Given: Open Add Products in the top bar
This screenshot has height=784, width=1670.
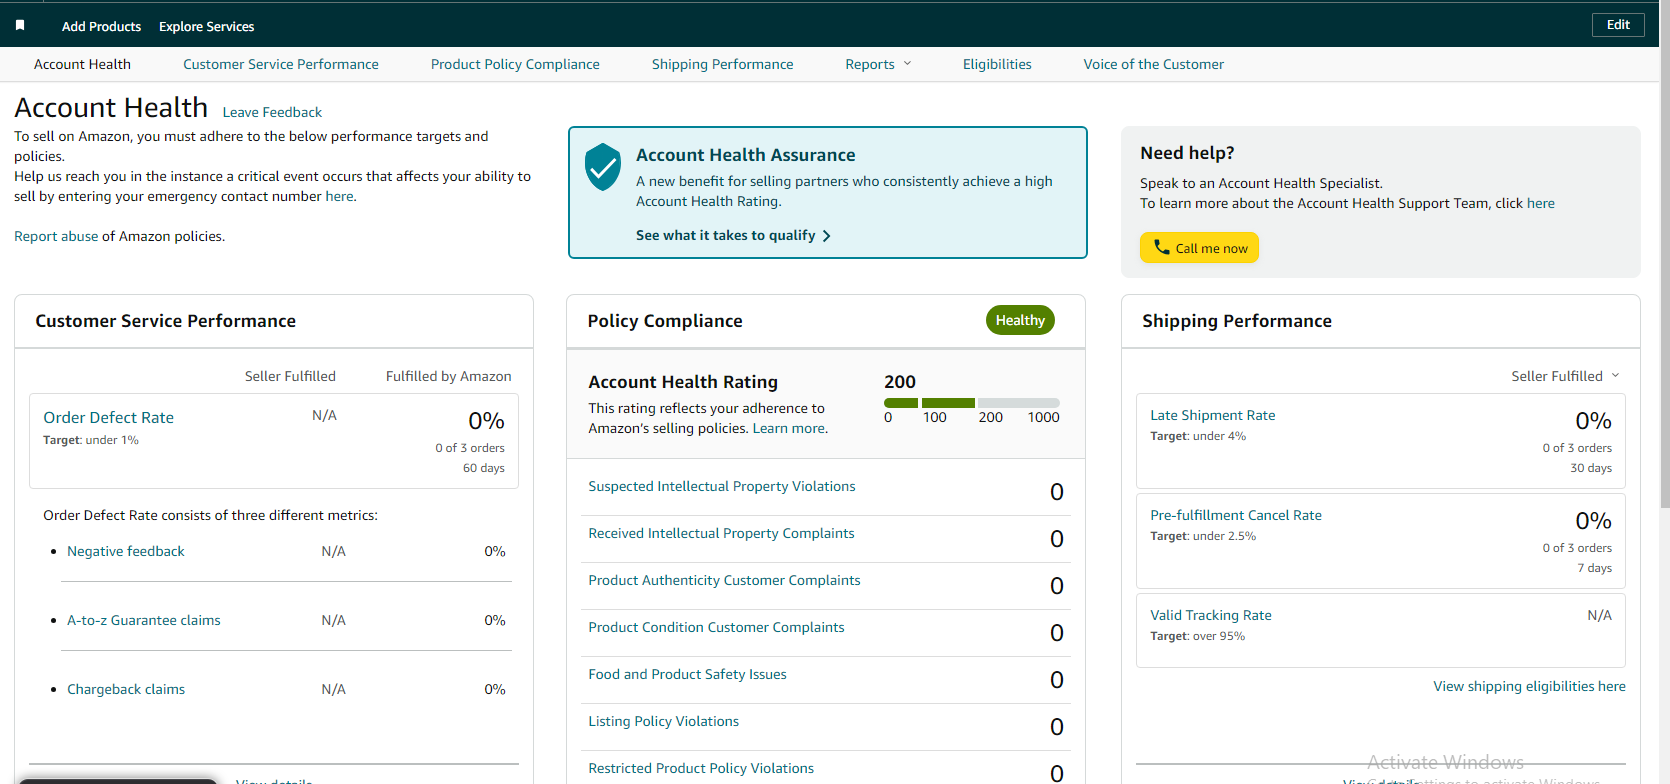Looking at the screenshot, I should (x=101, y=26).
